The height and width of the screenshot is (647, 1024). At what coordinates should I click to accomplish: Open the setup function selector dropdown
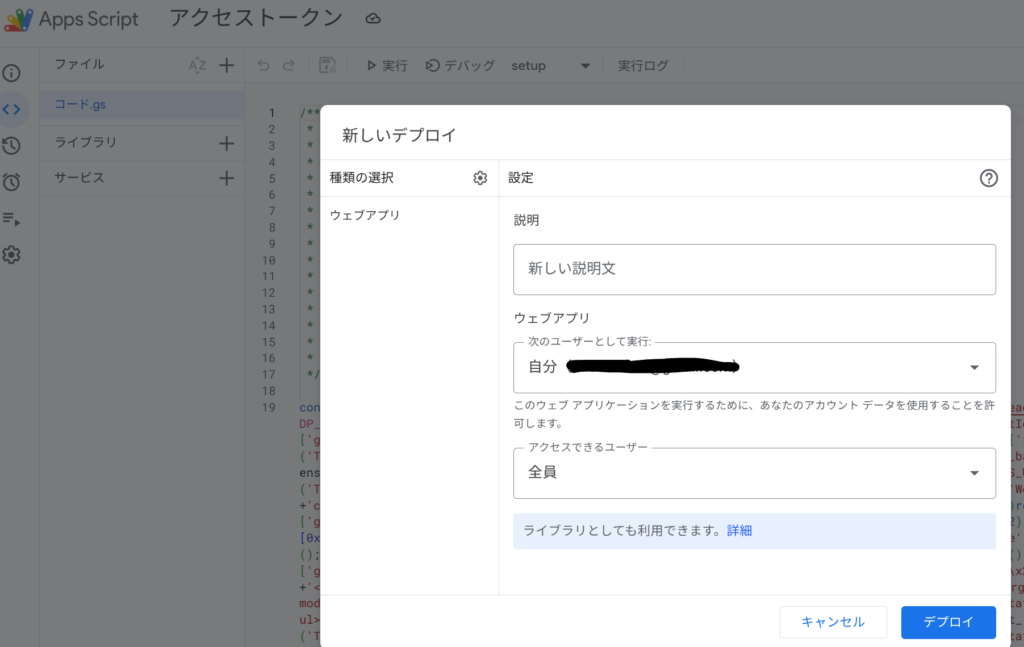coord(585,66)
